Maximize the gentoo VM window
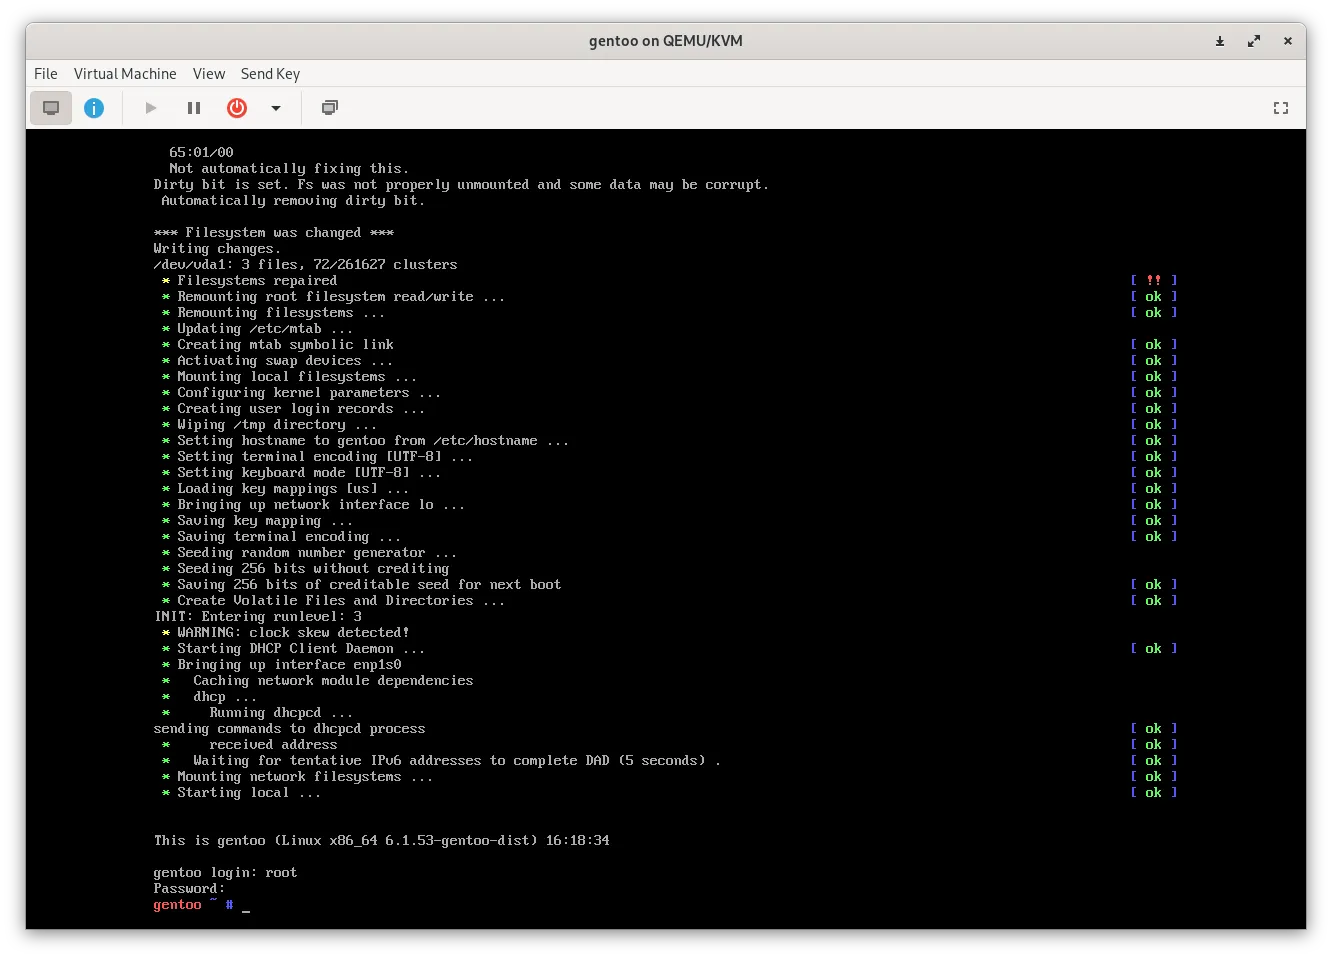The image size is (1332, 958). click(1254, 41)
